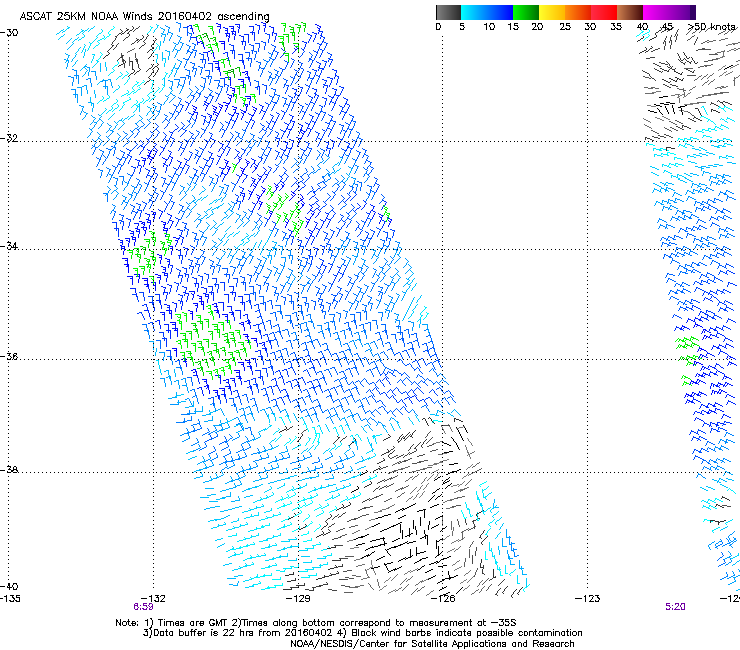Click the '20' label under the color bar
Image resolution: width=740 pixels, height=650 pixels.
click(537, 27)
